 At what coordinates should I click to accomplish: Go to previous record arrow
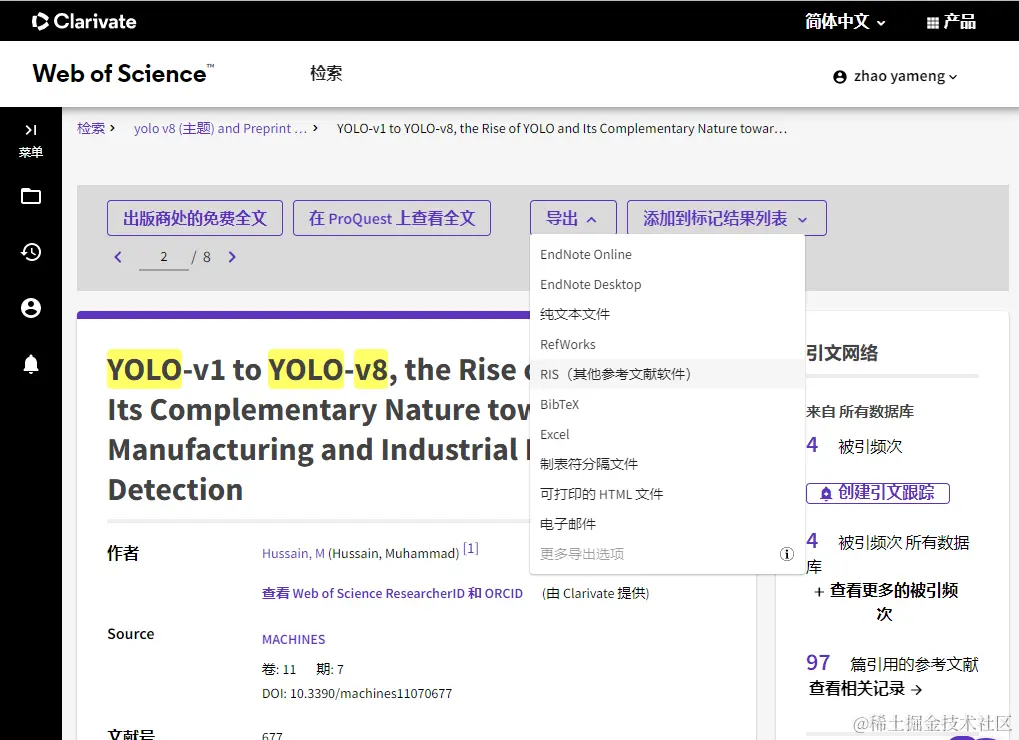118,257
